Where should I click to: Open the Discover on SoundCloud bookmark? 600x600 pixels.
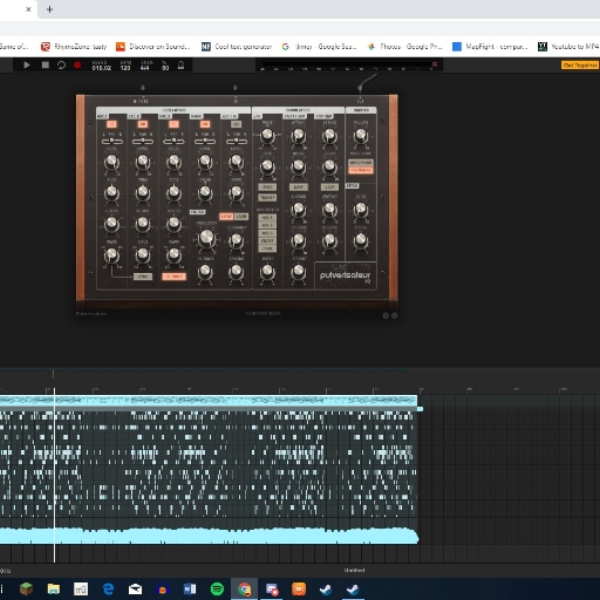153,46
